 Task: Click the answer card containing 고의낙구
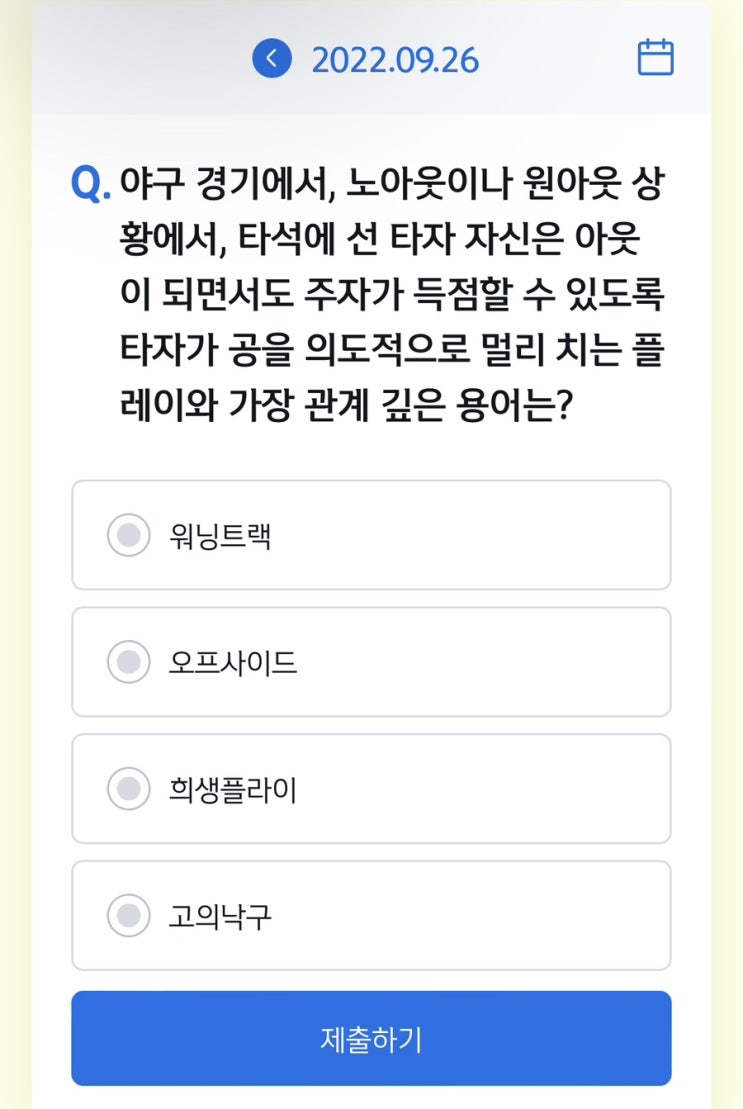[470, 915]
